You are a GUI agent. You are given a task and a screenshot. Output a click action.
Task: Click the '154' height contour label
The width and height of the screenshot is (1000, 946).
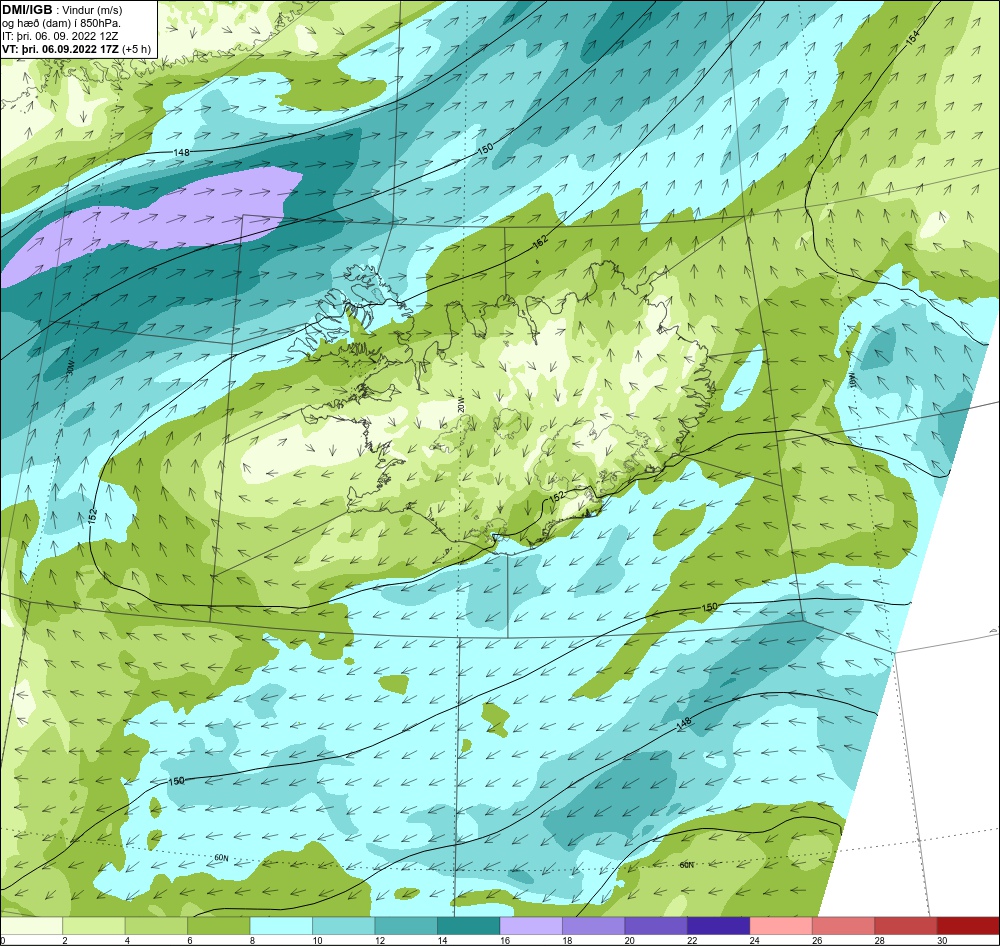click(x=913, y=37)
